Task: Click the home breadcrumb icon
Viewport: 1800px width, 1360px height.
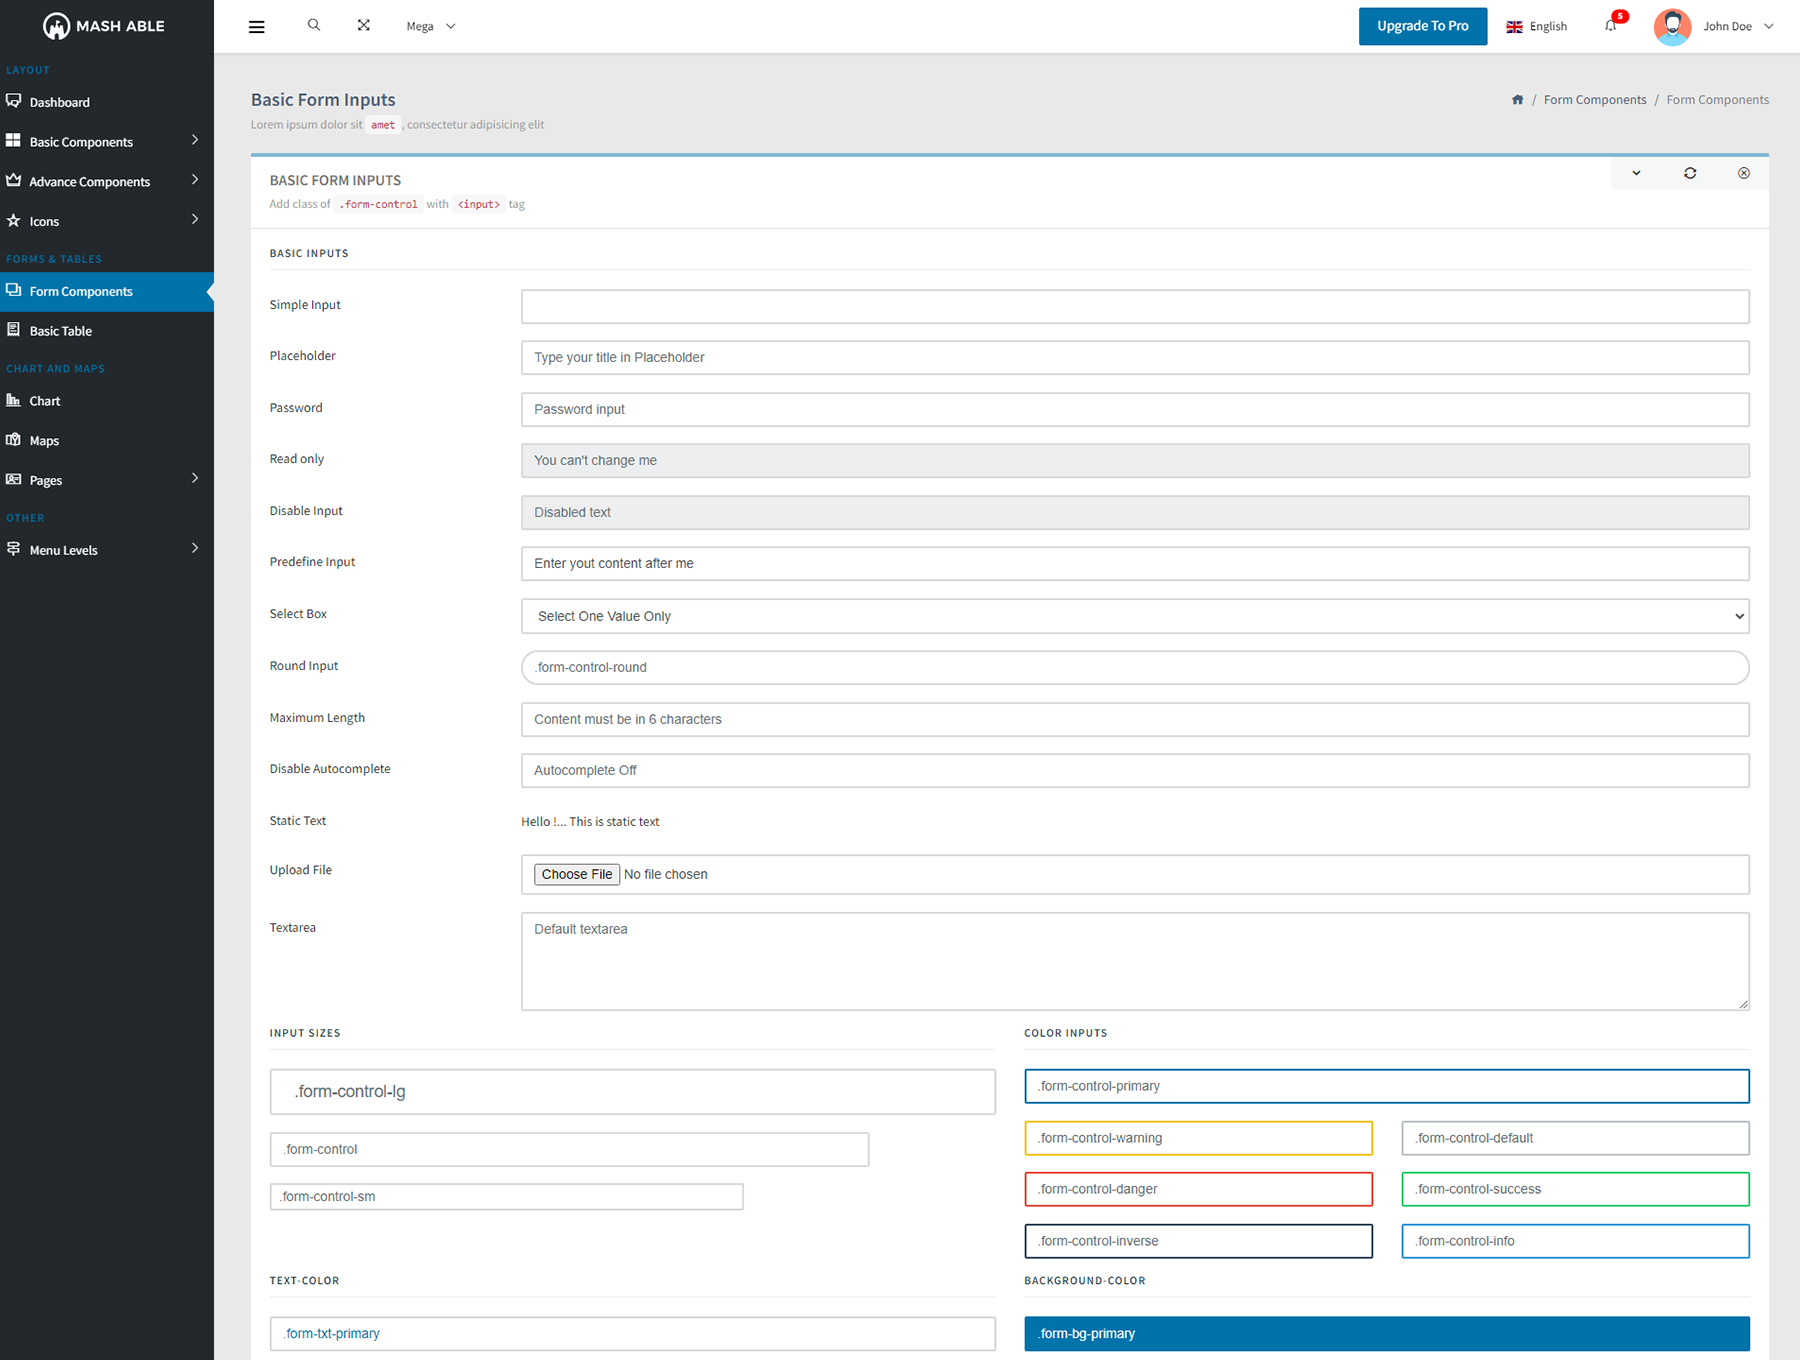Action: (x=1517, y=100)
